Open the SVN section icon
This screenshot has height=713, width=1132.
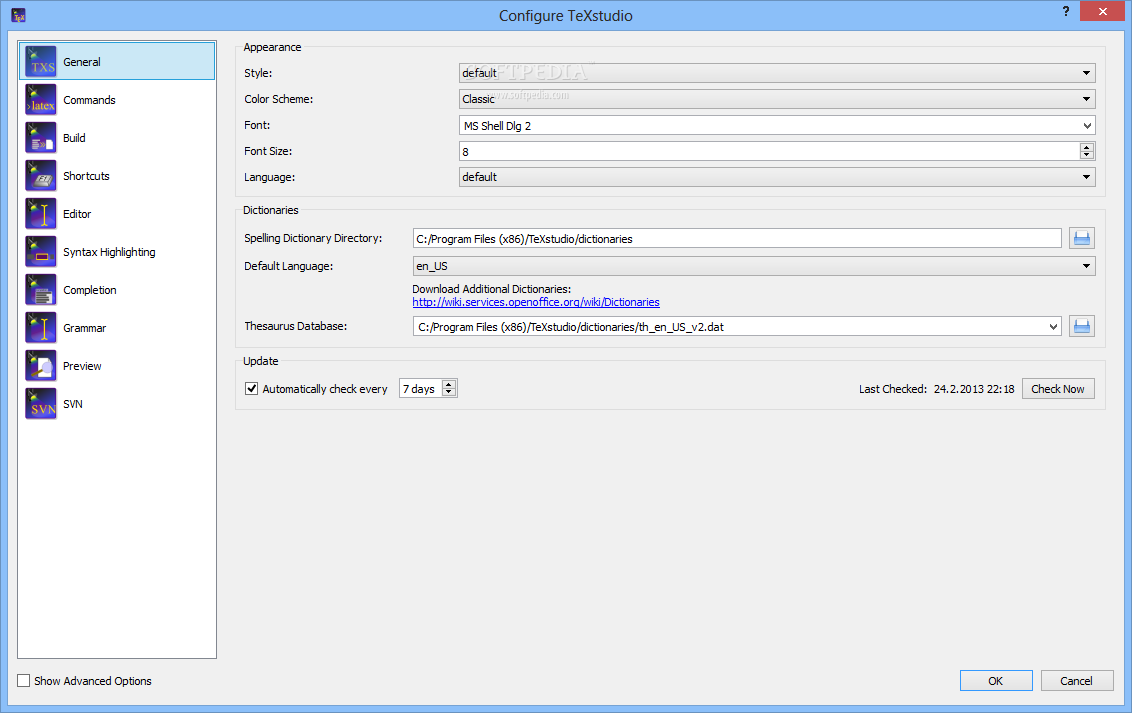[40, 404]
